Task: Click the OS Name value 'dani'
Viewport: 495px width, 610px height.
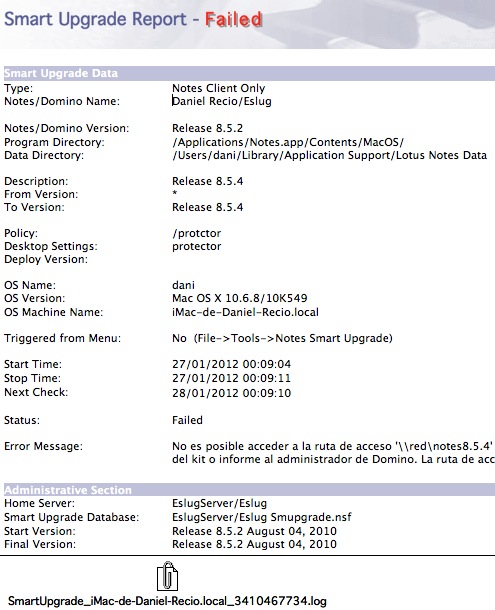Action: [x=183, y=285]
